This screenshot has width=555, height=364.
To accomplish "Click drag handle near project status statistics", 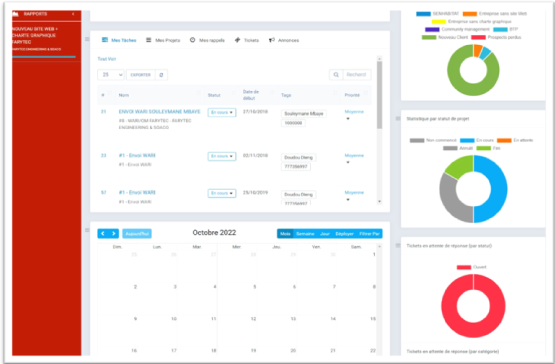I will (x=398, y=119).
